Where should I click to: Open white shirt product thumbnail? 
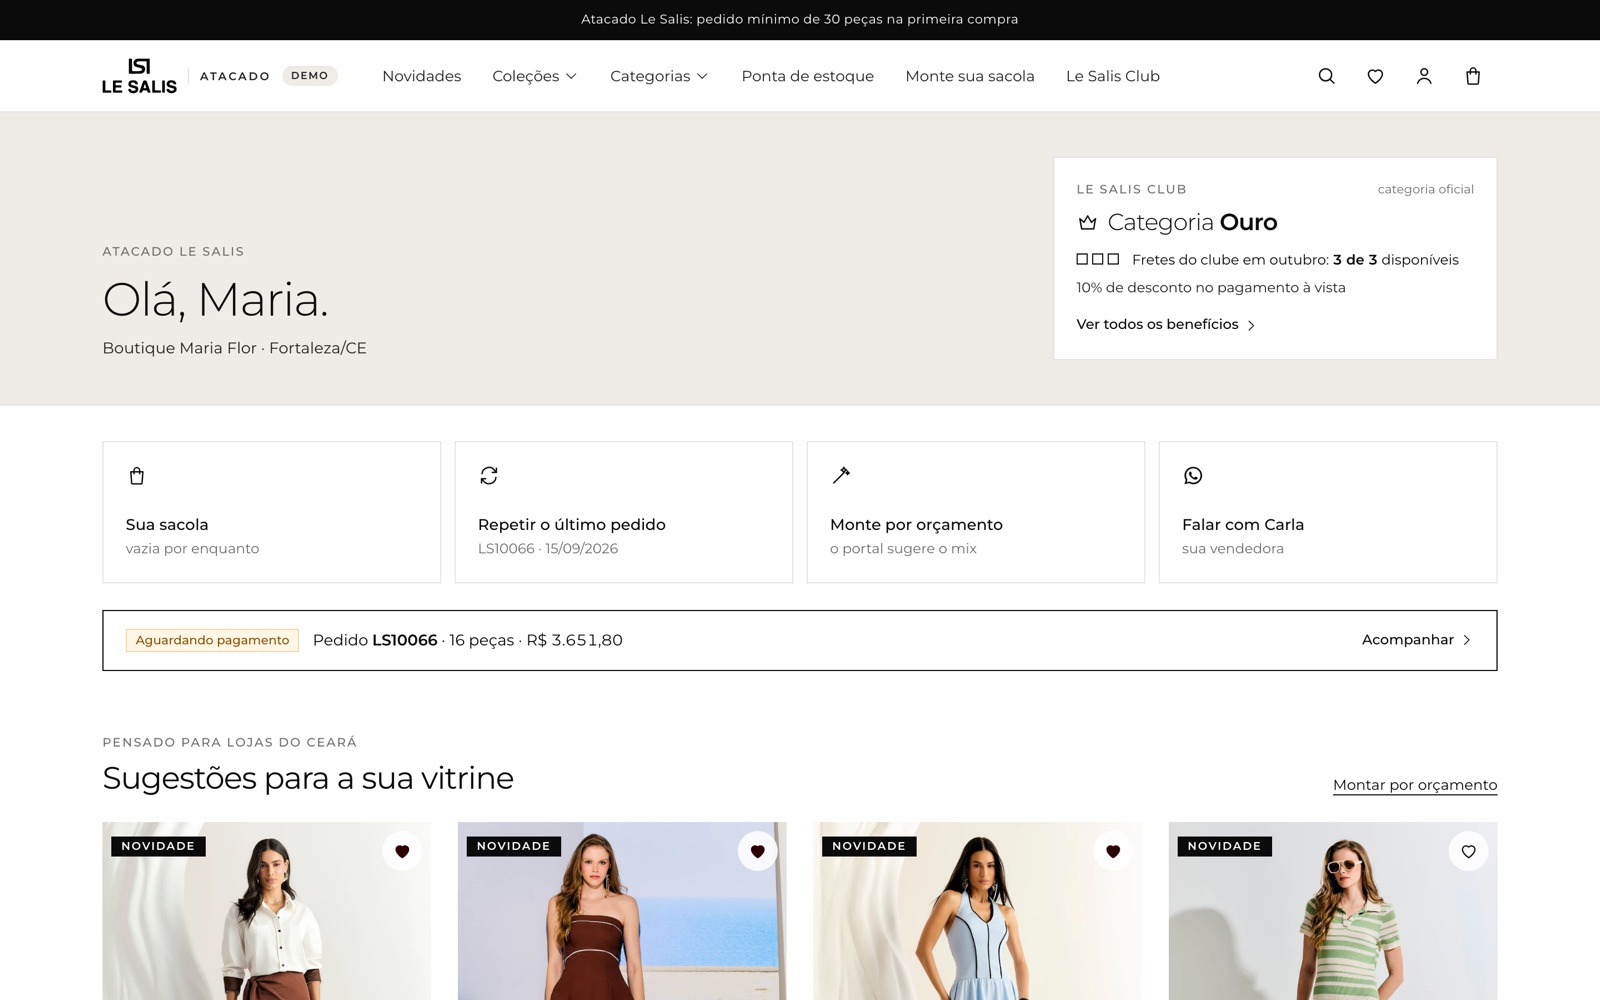(267, 911)
